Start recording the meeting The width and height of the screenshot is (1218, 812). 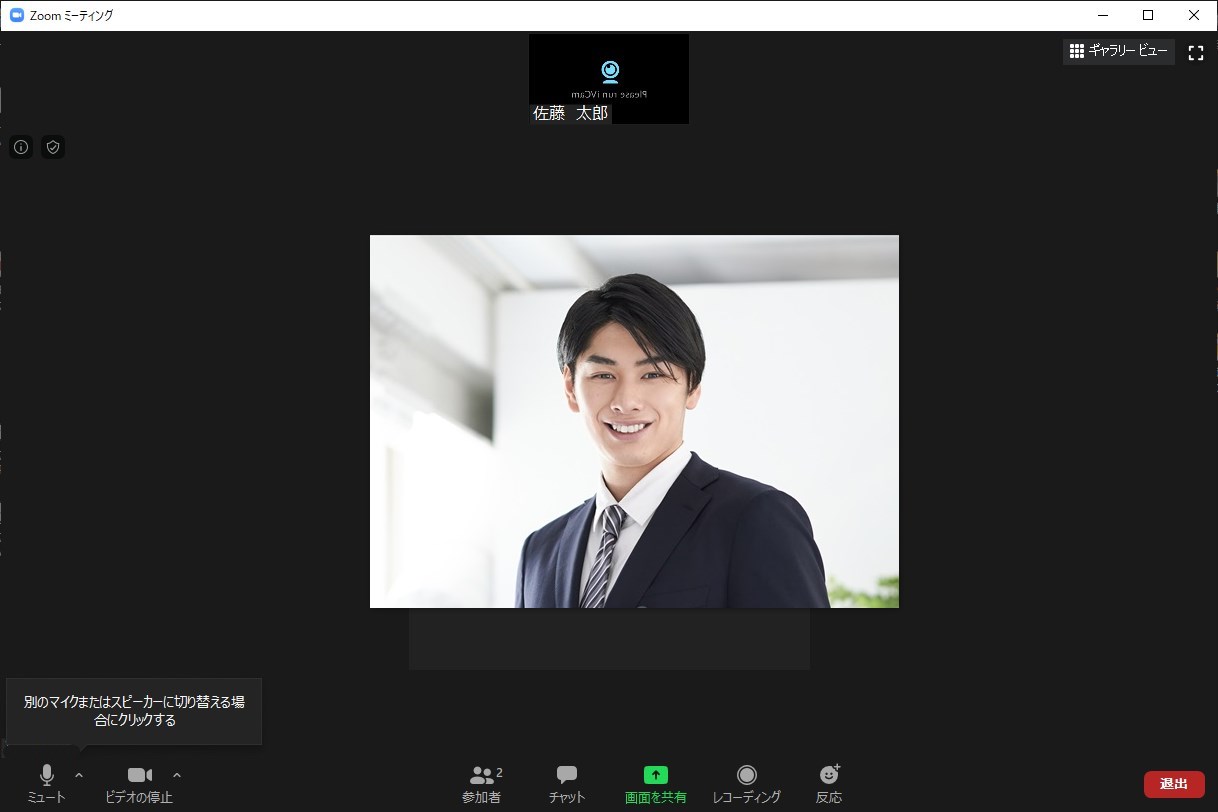(746, 782)
